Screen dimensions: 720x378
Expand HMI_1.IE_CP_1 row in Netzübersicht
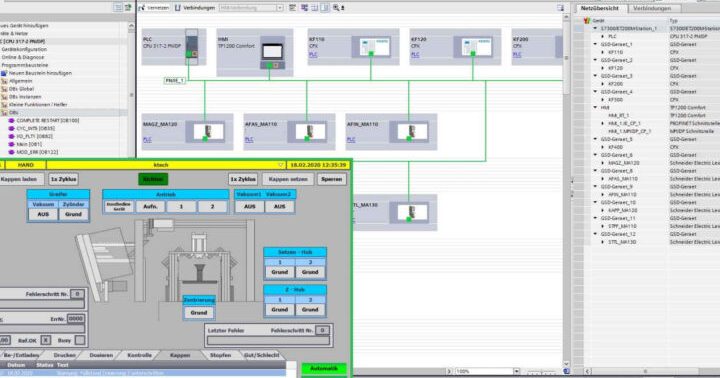[x=603, y=124]
